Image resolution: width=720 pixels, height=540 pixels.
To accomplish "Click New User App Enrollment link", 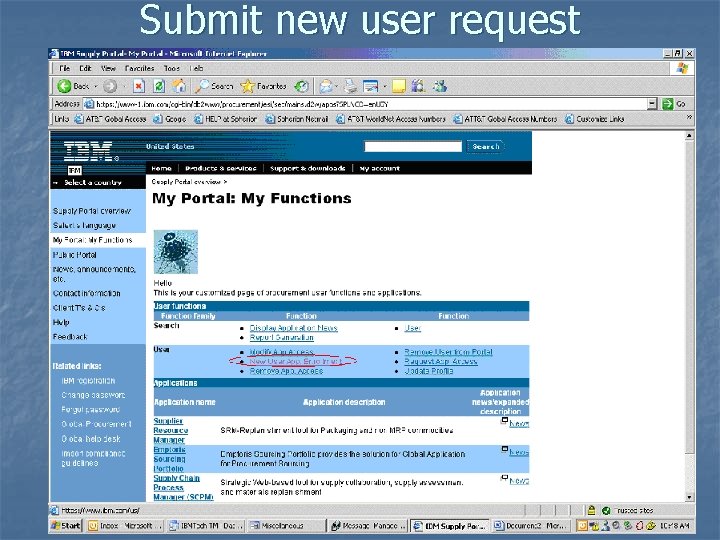I will click(x=295, y=362).
